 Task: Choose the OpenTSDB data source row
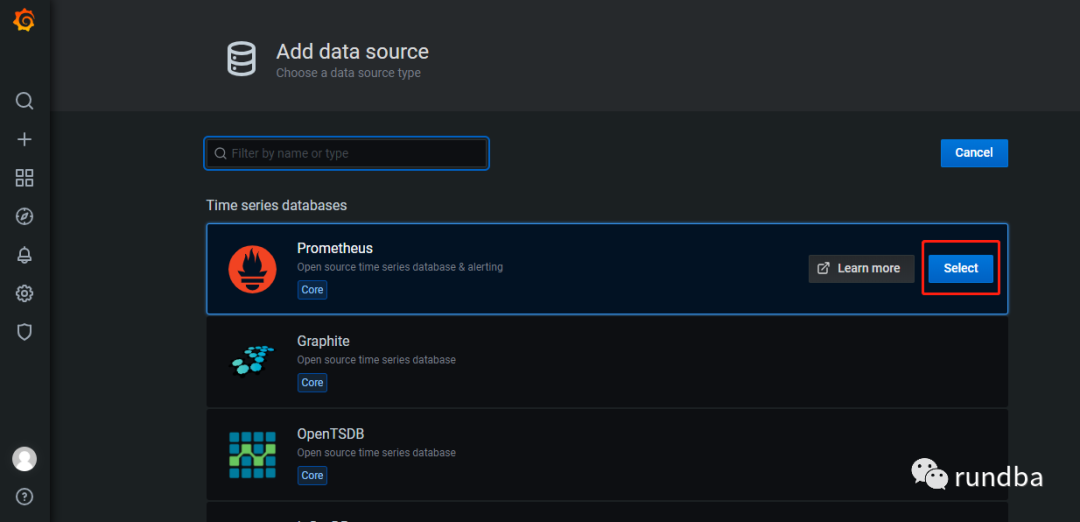600,454
